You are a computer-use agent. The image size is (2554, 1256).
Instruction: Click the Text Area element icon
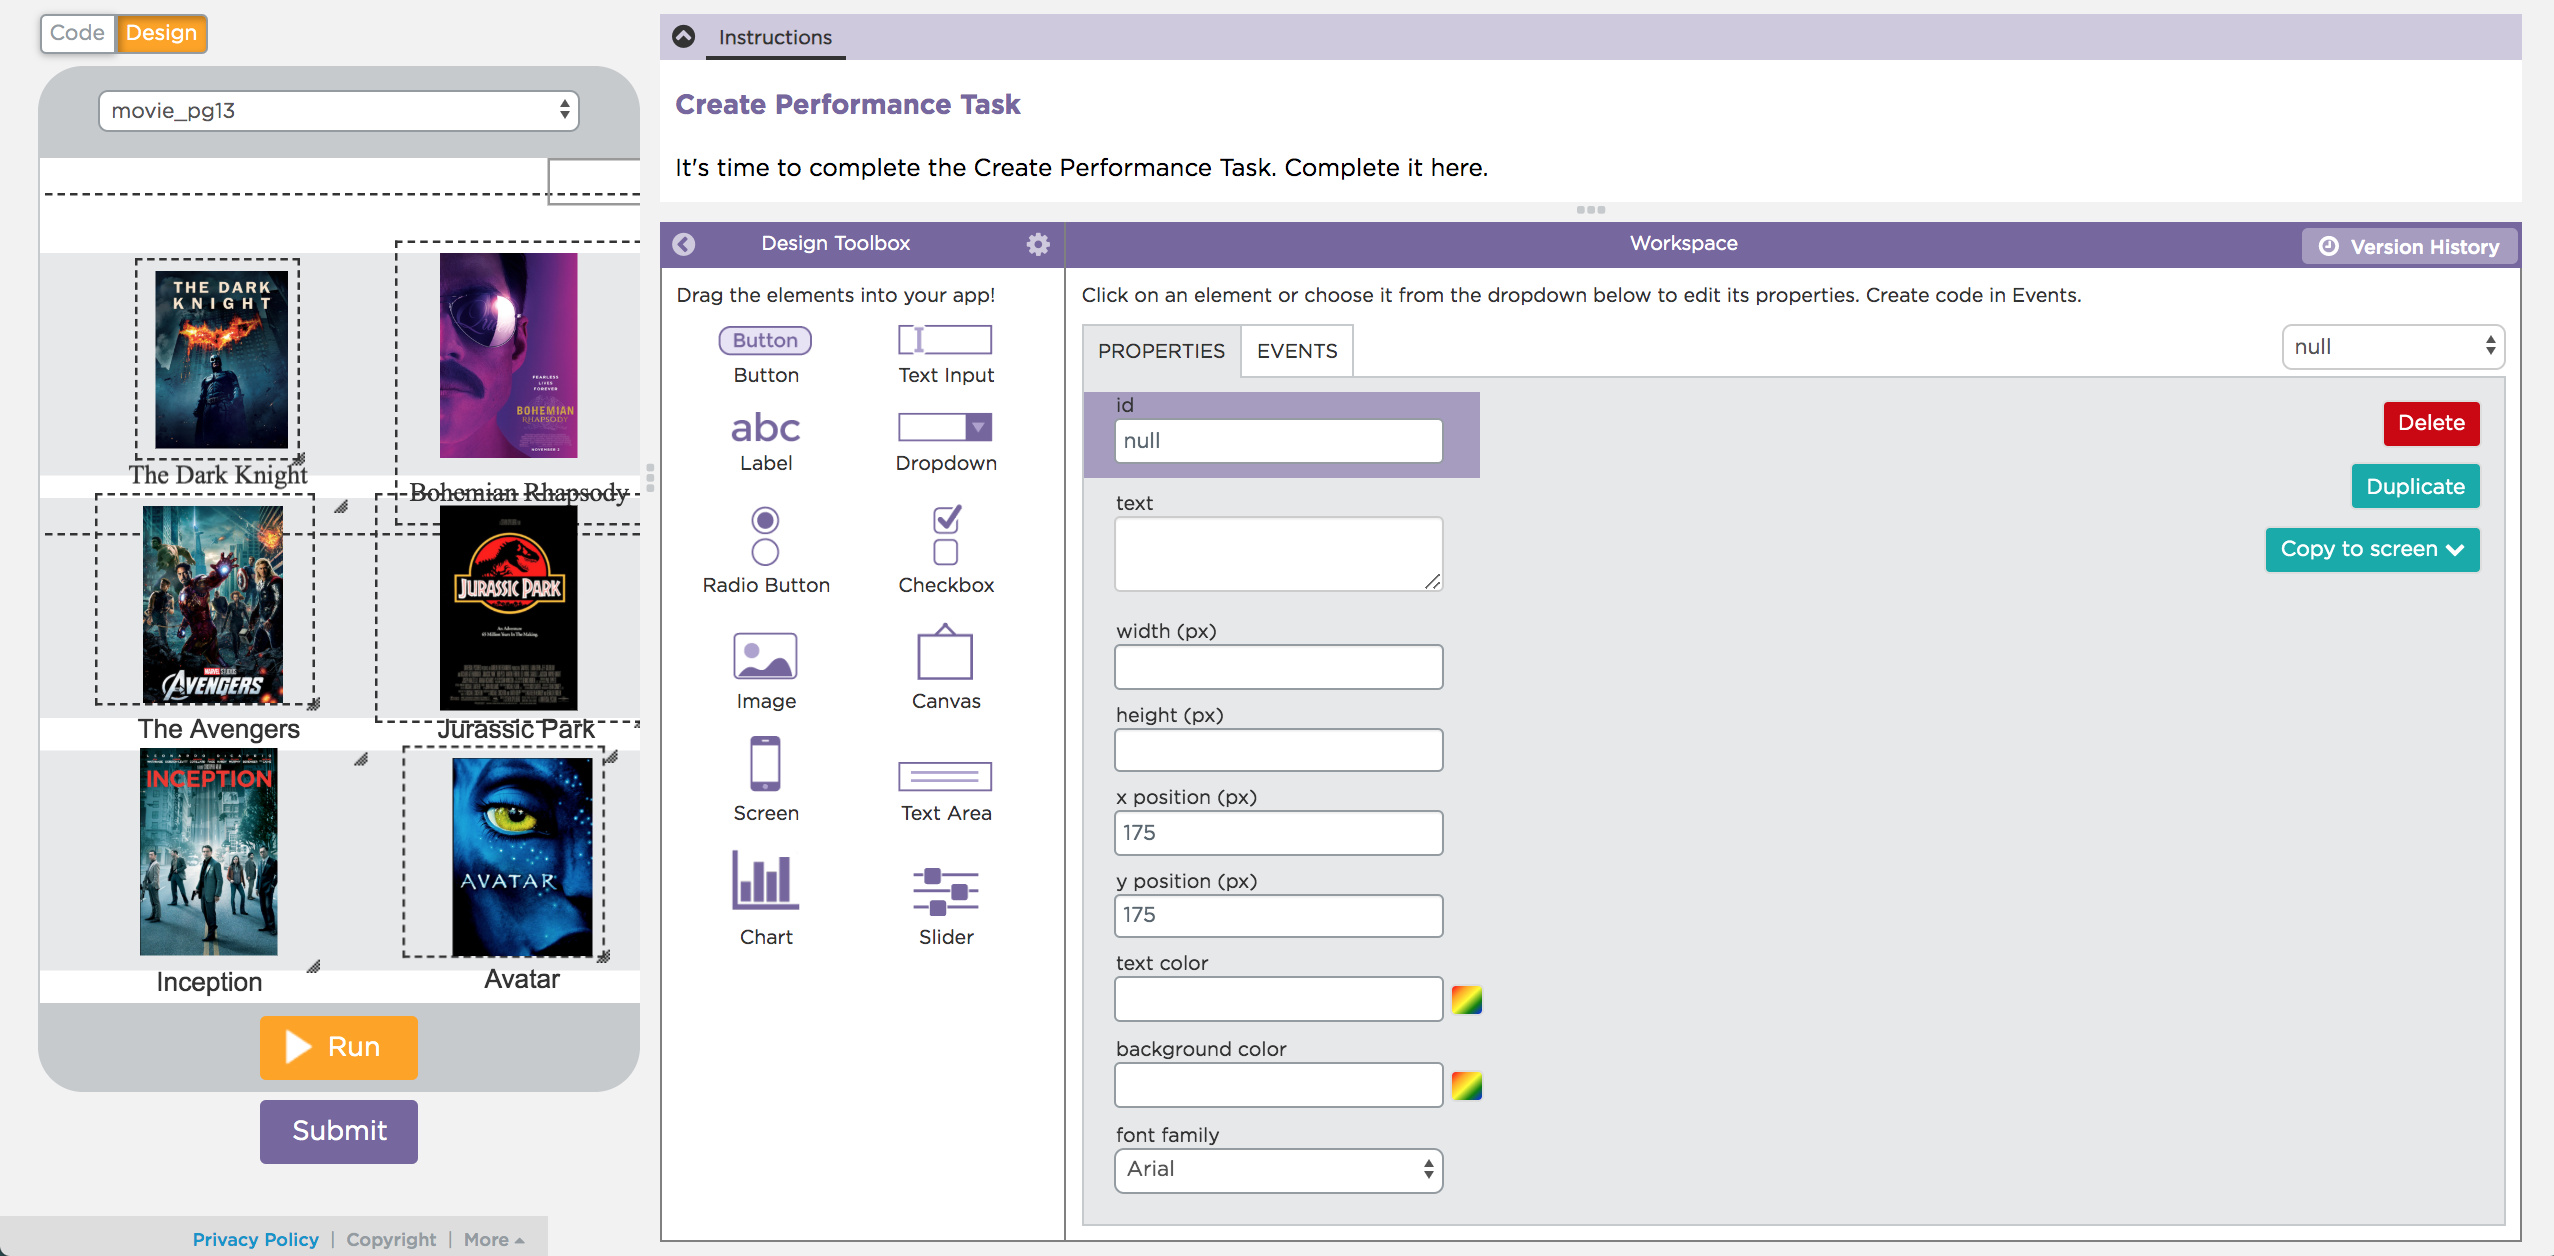(945, 776)
